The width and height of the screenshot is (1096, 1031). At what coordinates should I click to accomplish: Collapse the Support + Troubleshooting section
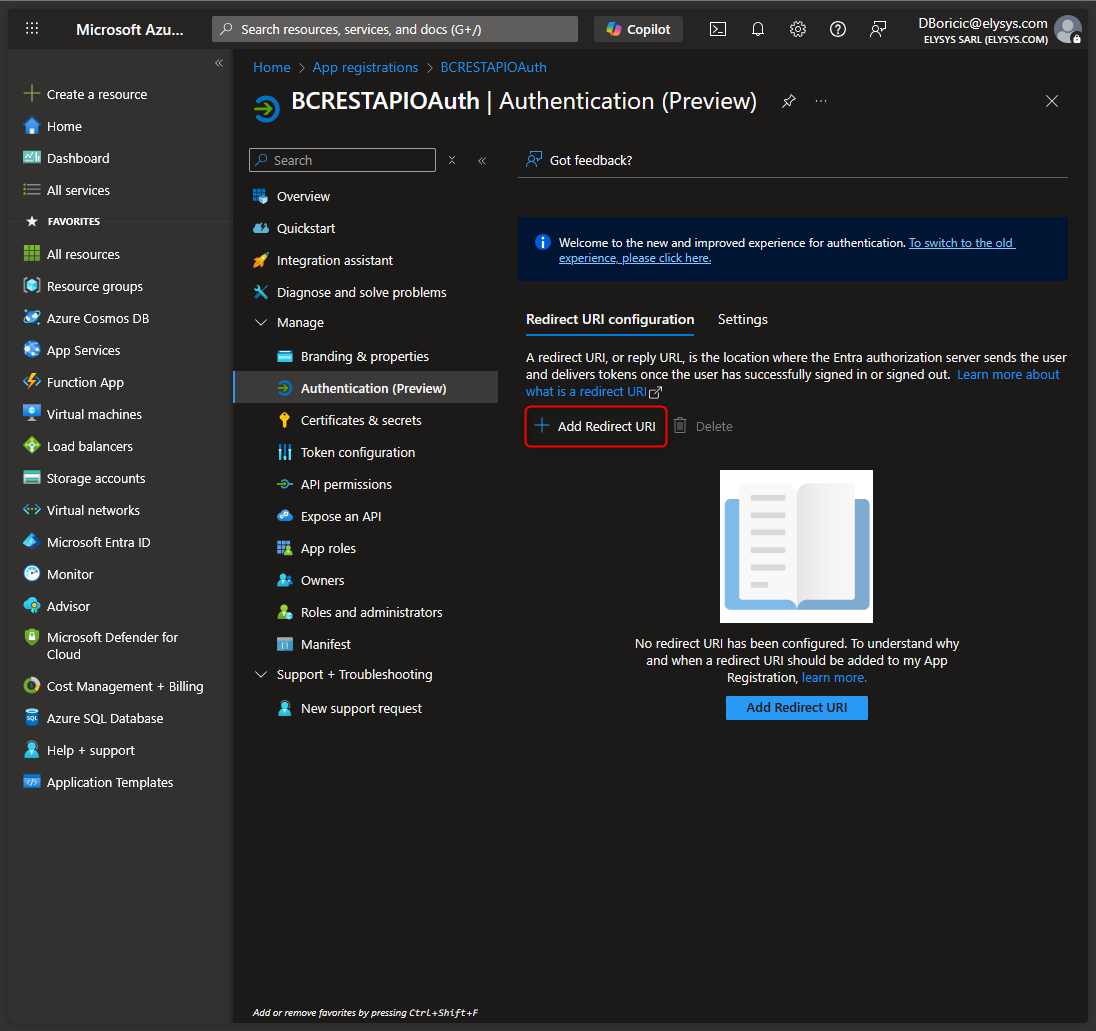261,675
